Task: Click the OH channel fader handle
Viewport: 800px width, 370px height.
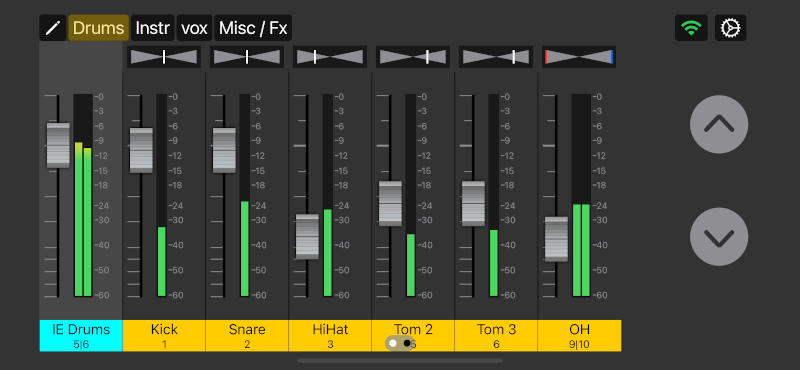Action: coord(556,239)
